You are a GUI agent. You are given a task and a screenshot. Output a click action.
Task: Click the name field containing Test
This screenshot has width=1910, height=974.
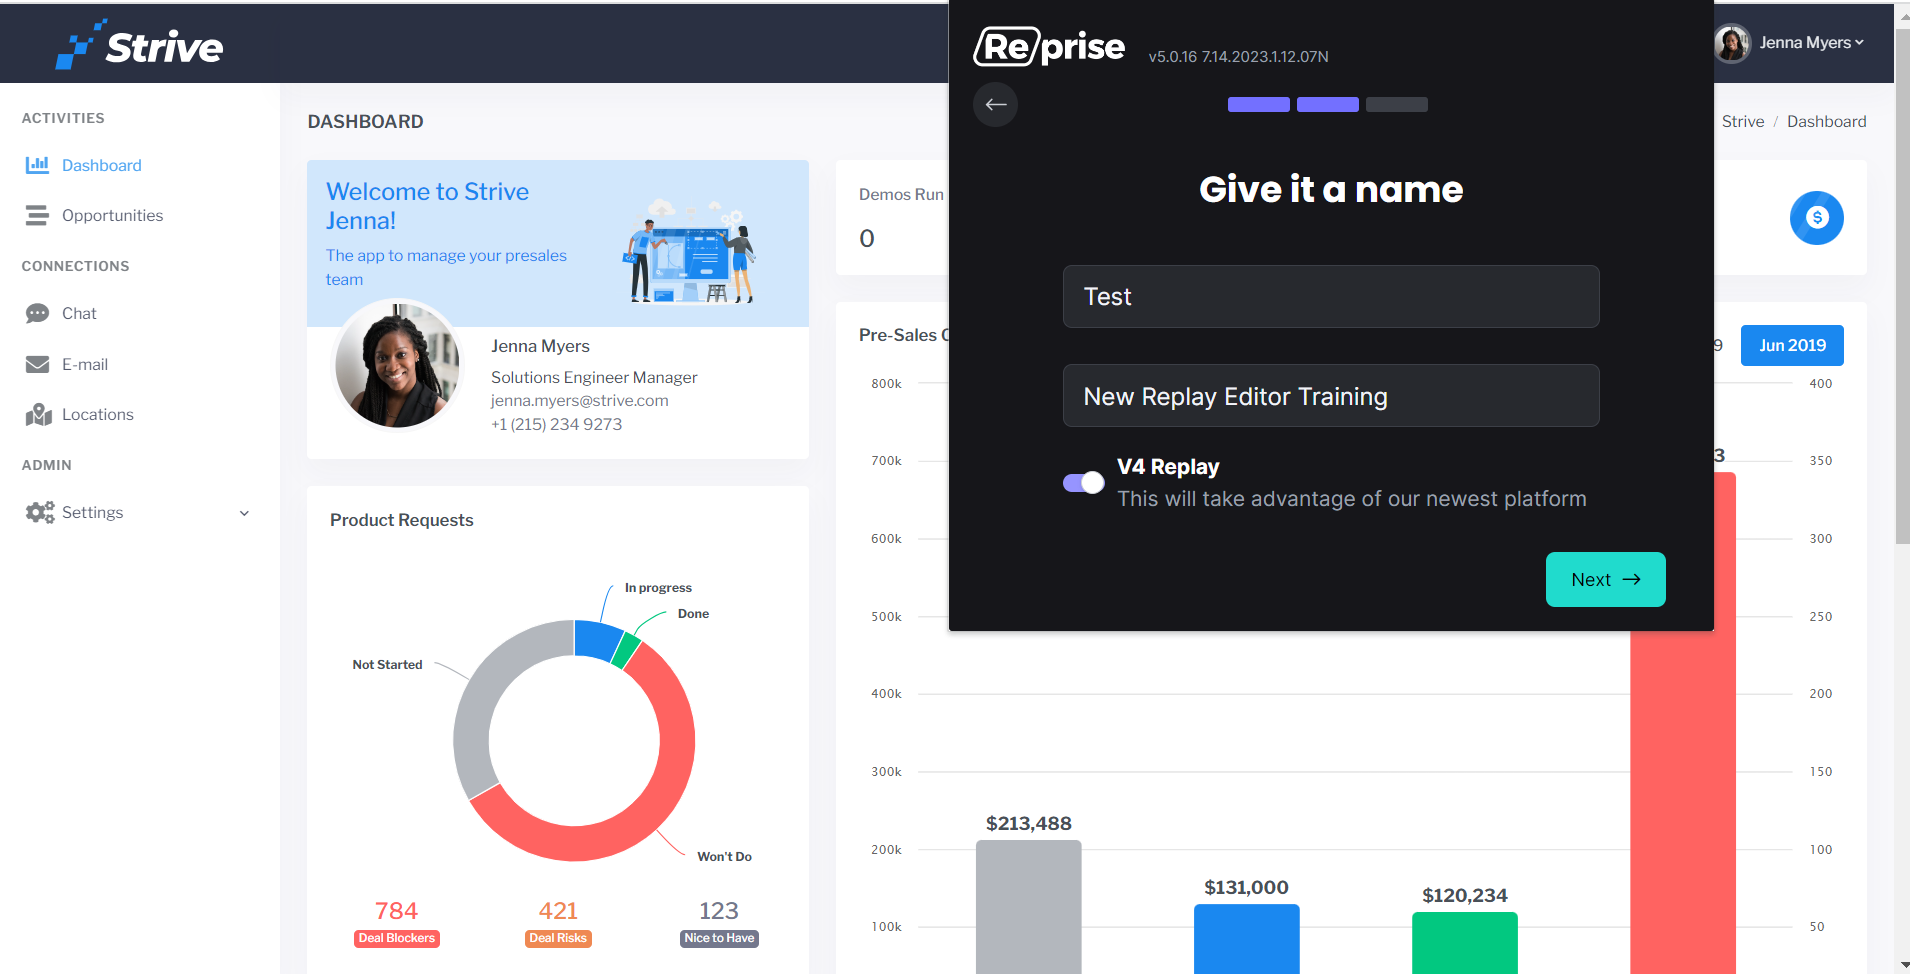1330,296
